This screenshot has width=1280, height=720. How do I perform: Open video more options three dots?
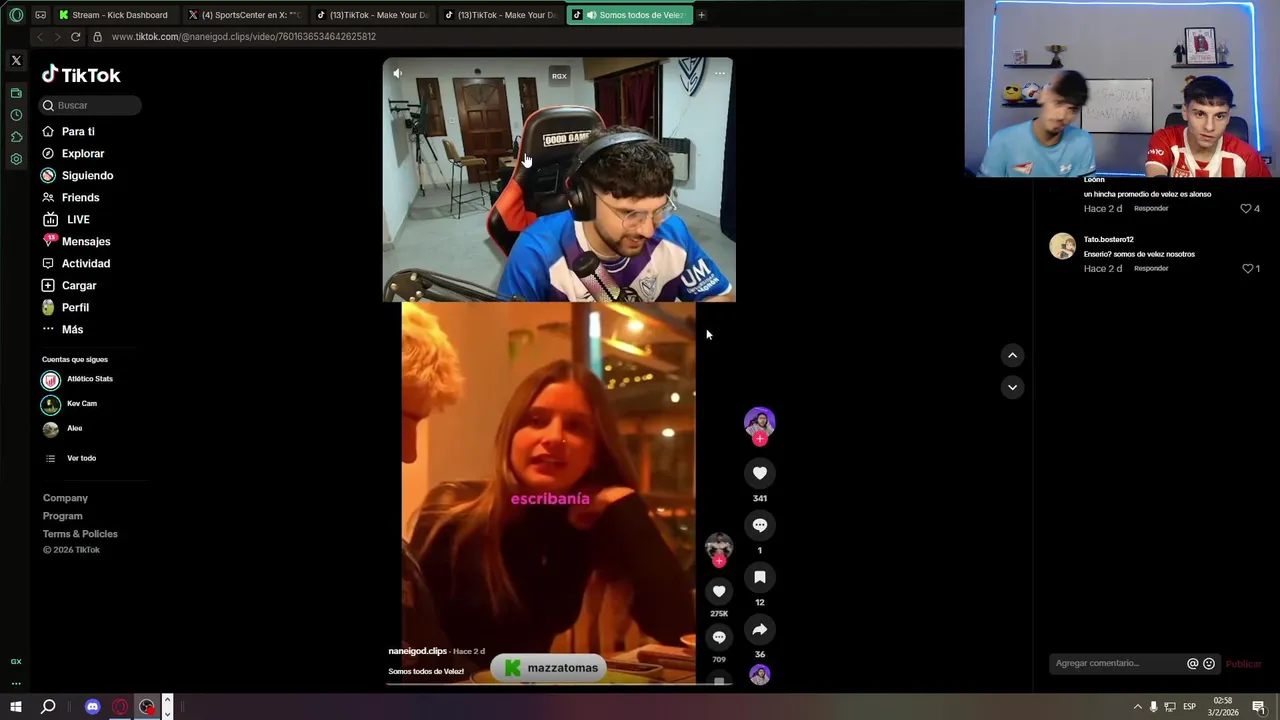tap(720, 73)
